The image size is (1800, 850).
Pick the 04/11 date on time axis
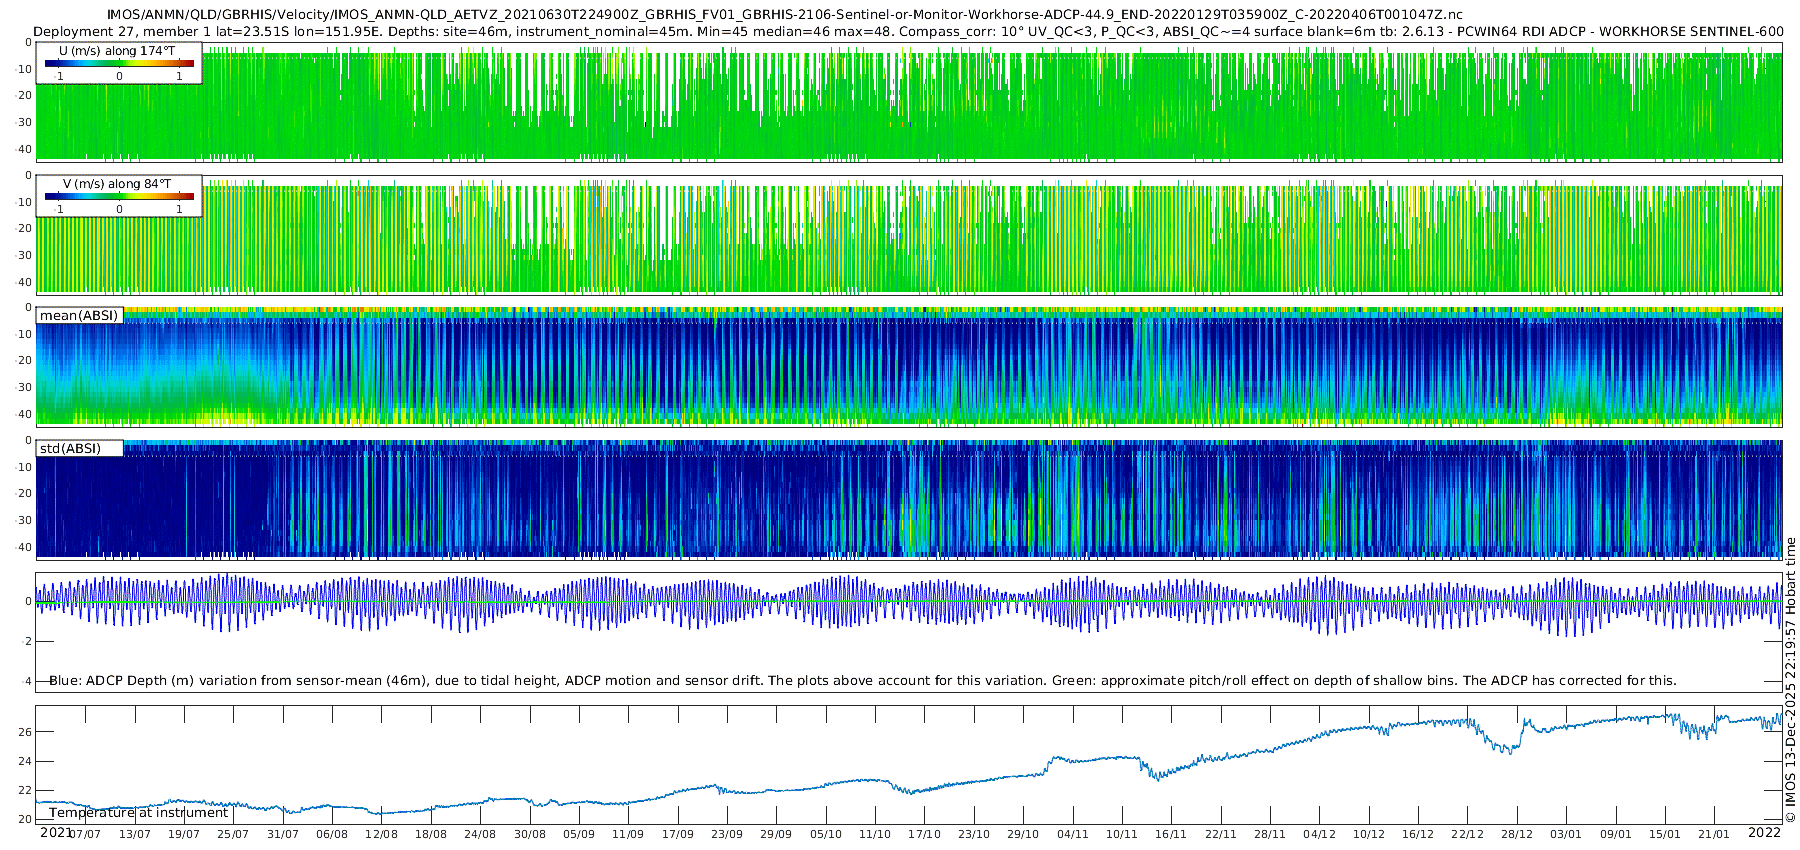(1072, 834)
